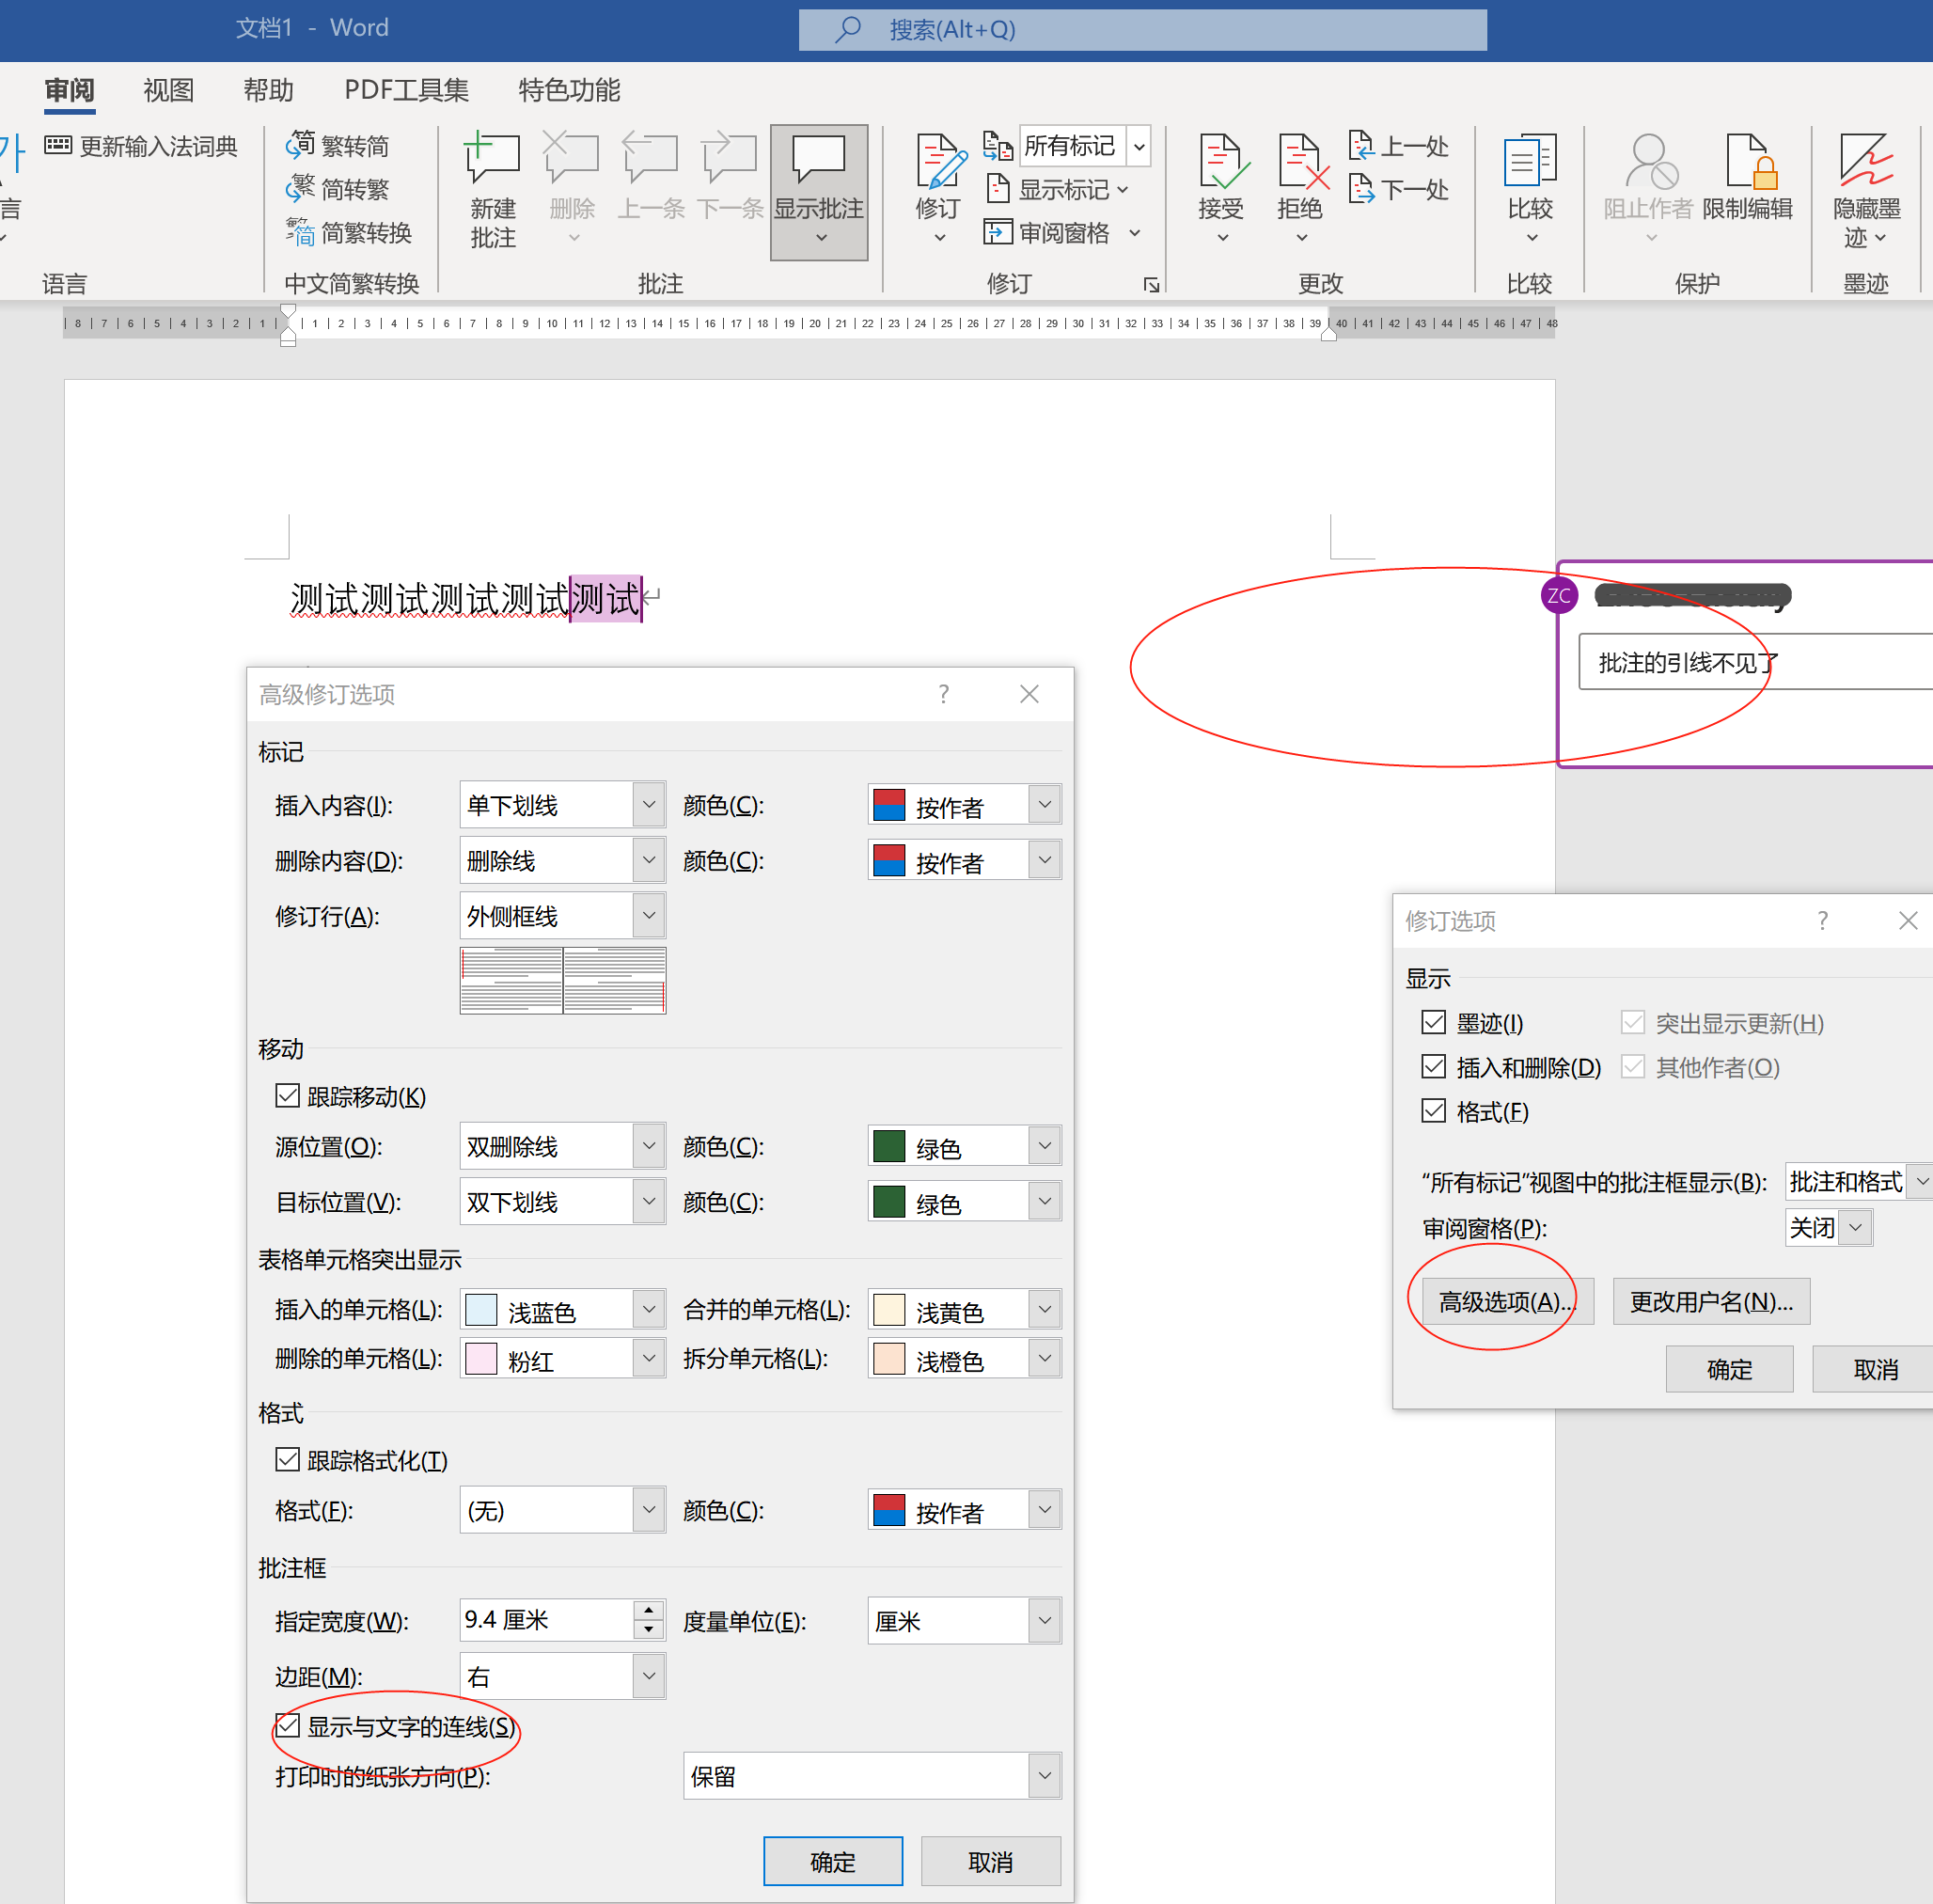
Task: Open the Review Pane (审阅窗格) 关闭 dropdown
Action: click(x=1829, y=1227)
